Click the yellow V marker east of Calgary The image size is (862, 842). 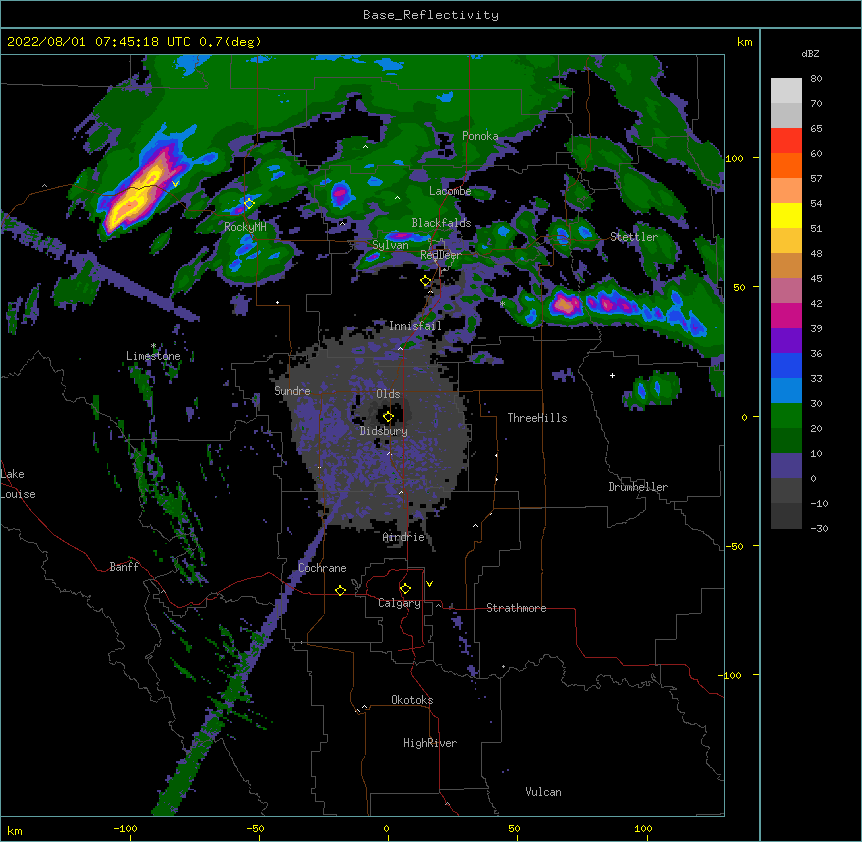429,584
